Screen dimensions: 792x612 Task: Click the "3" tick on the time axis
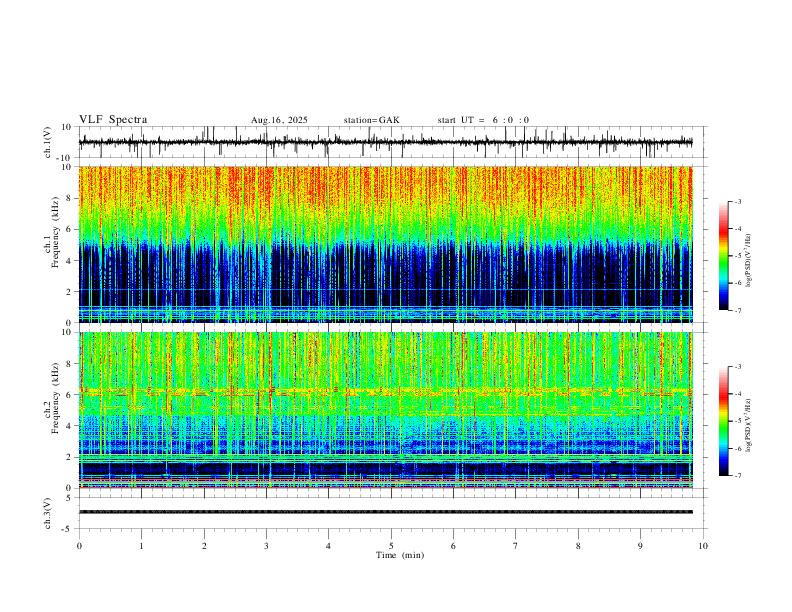pyautogui.click(x=266, y=546)
